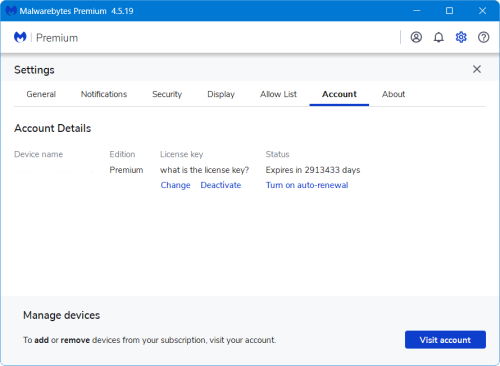This screenshot has width=500, height=366.
Task: Minimize the Malwarebytes window
Action: [x=417, y=11]
